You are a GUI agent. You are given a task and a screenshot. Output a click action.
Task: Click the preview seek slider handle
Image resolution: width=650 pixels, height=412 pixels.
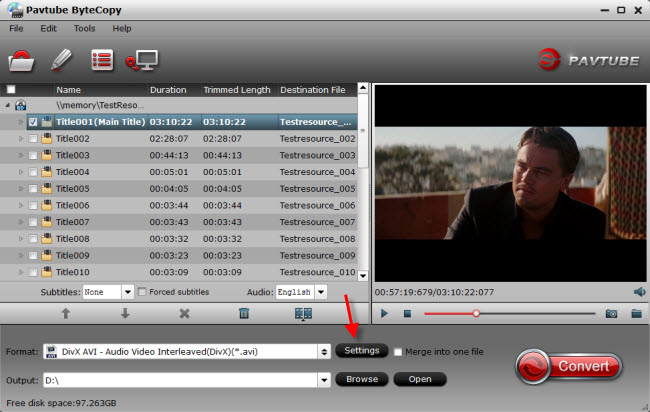click(x=476, y=313)
